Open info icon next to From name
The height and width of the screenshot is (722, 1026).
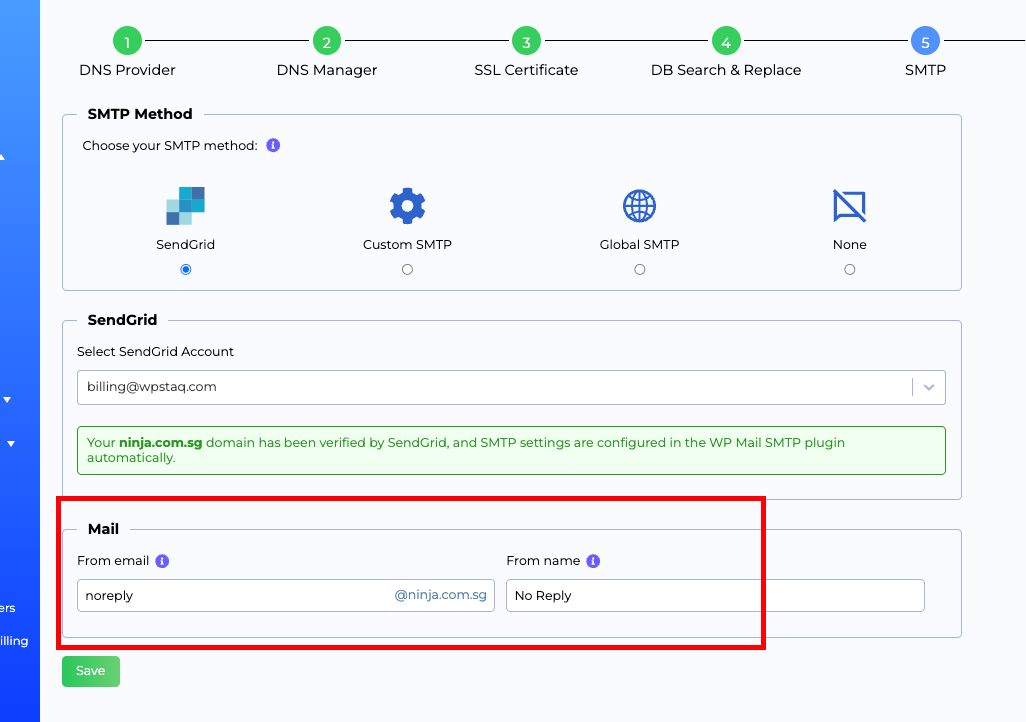pyautogui.click(x=593, y=561)
